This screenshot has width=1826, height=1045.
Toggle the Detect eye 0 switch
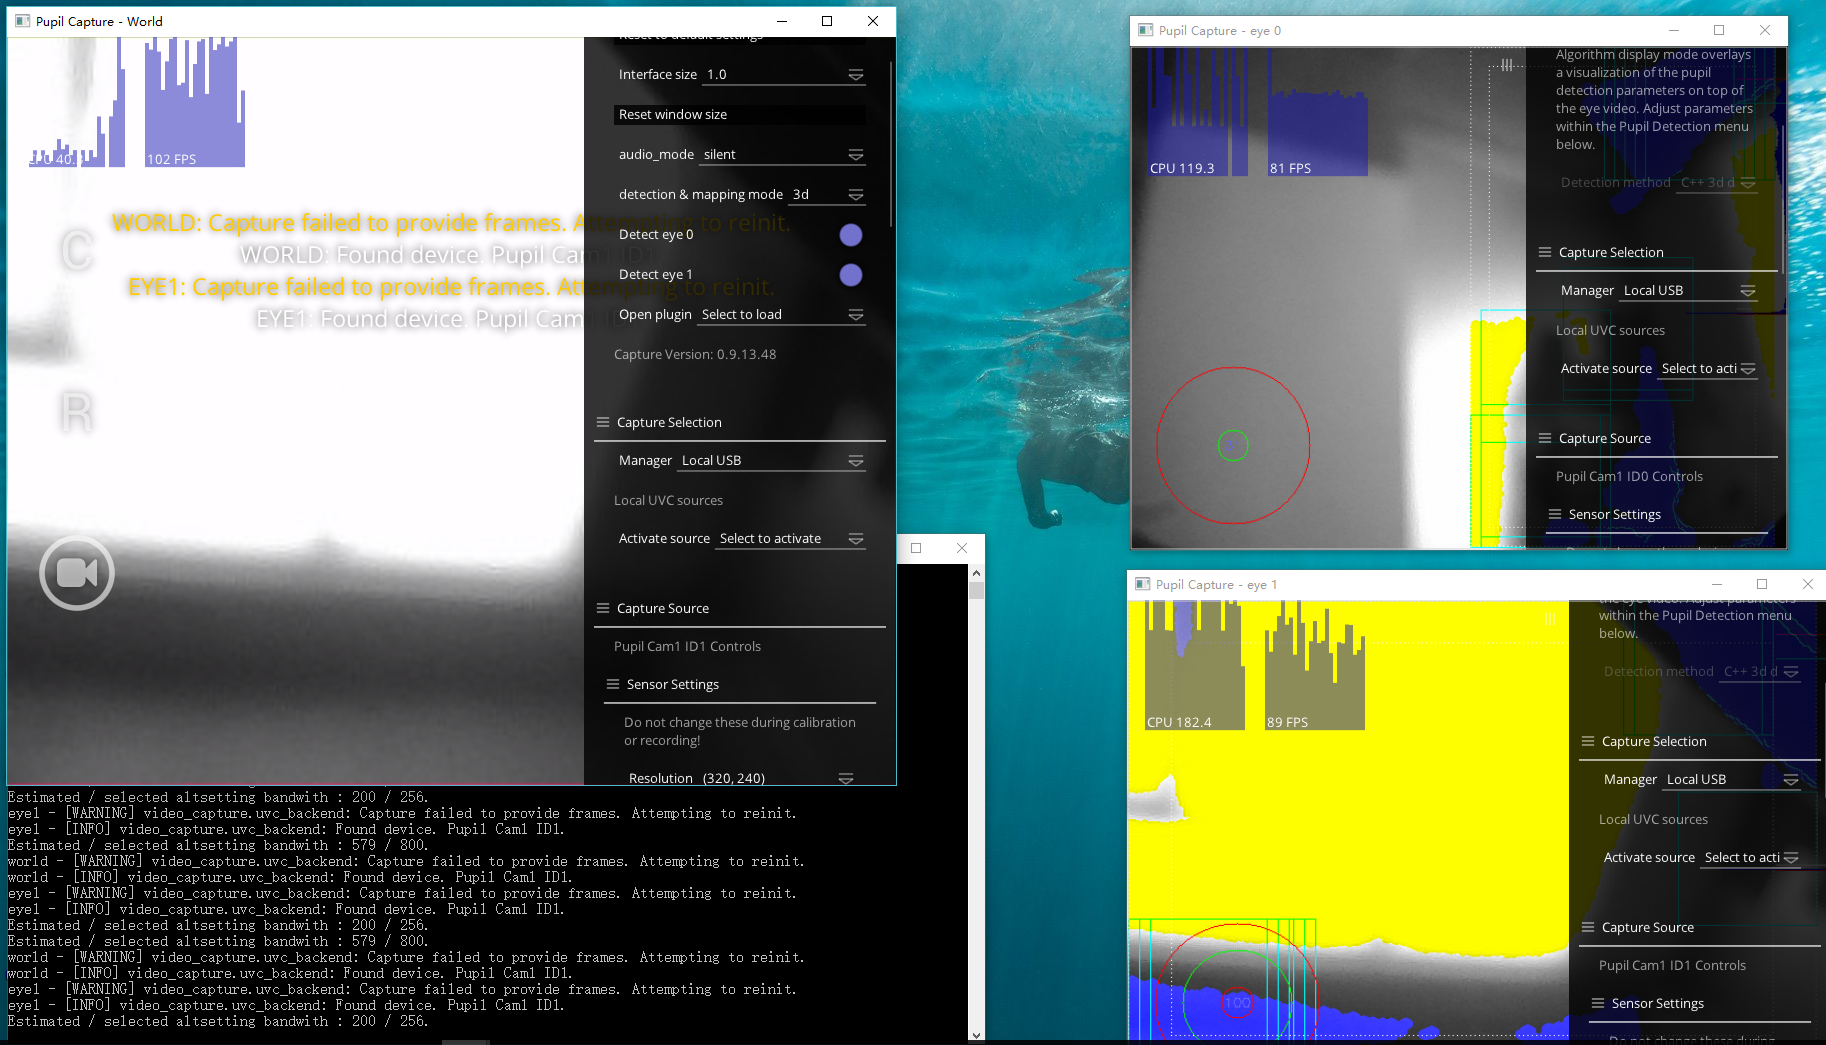[851, 235]
